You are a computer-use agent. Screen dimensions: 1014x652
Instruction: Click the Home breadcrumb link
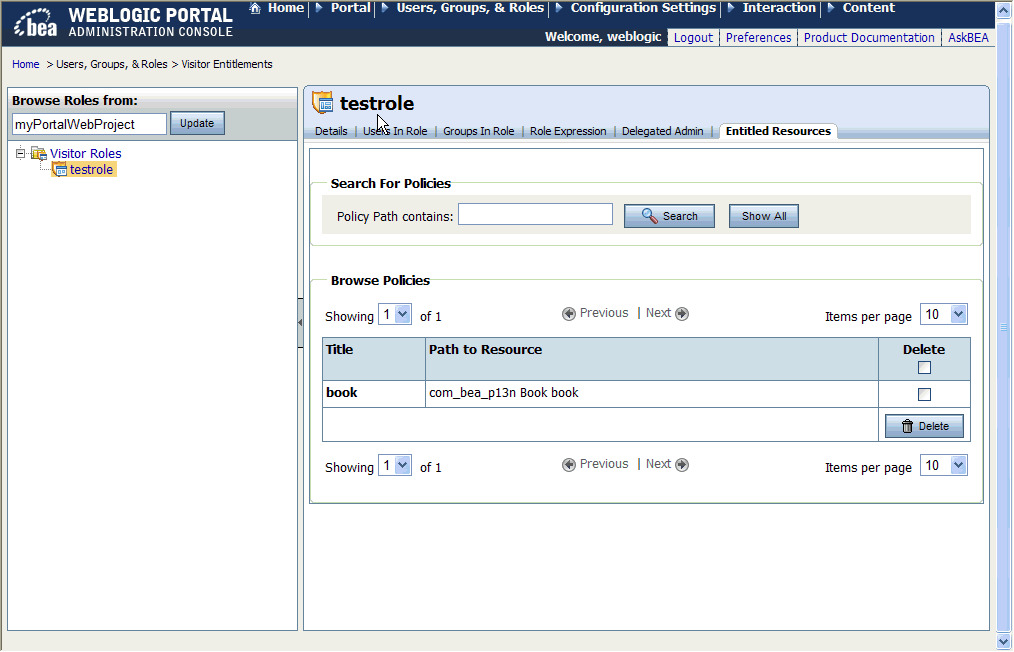pos(26,64)
